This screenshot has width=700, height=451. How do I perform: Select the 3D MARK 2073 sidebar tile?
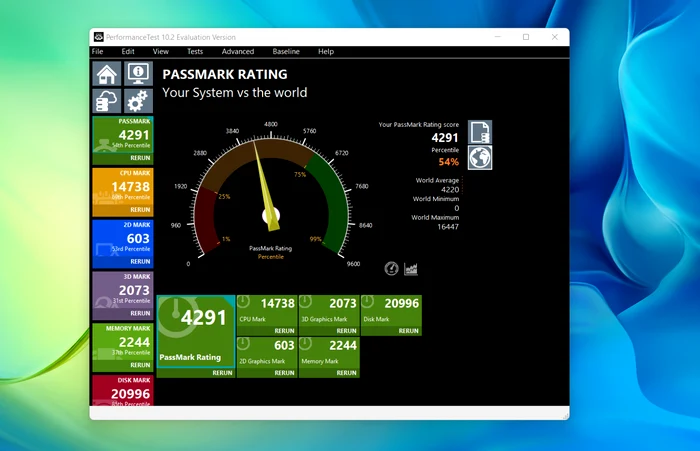123,291
